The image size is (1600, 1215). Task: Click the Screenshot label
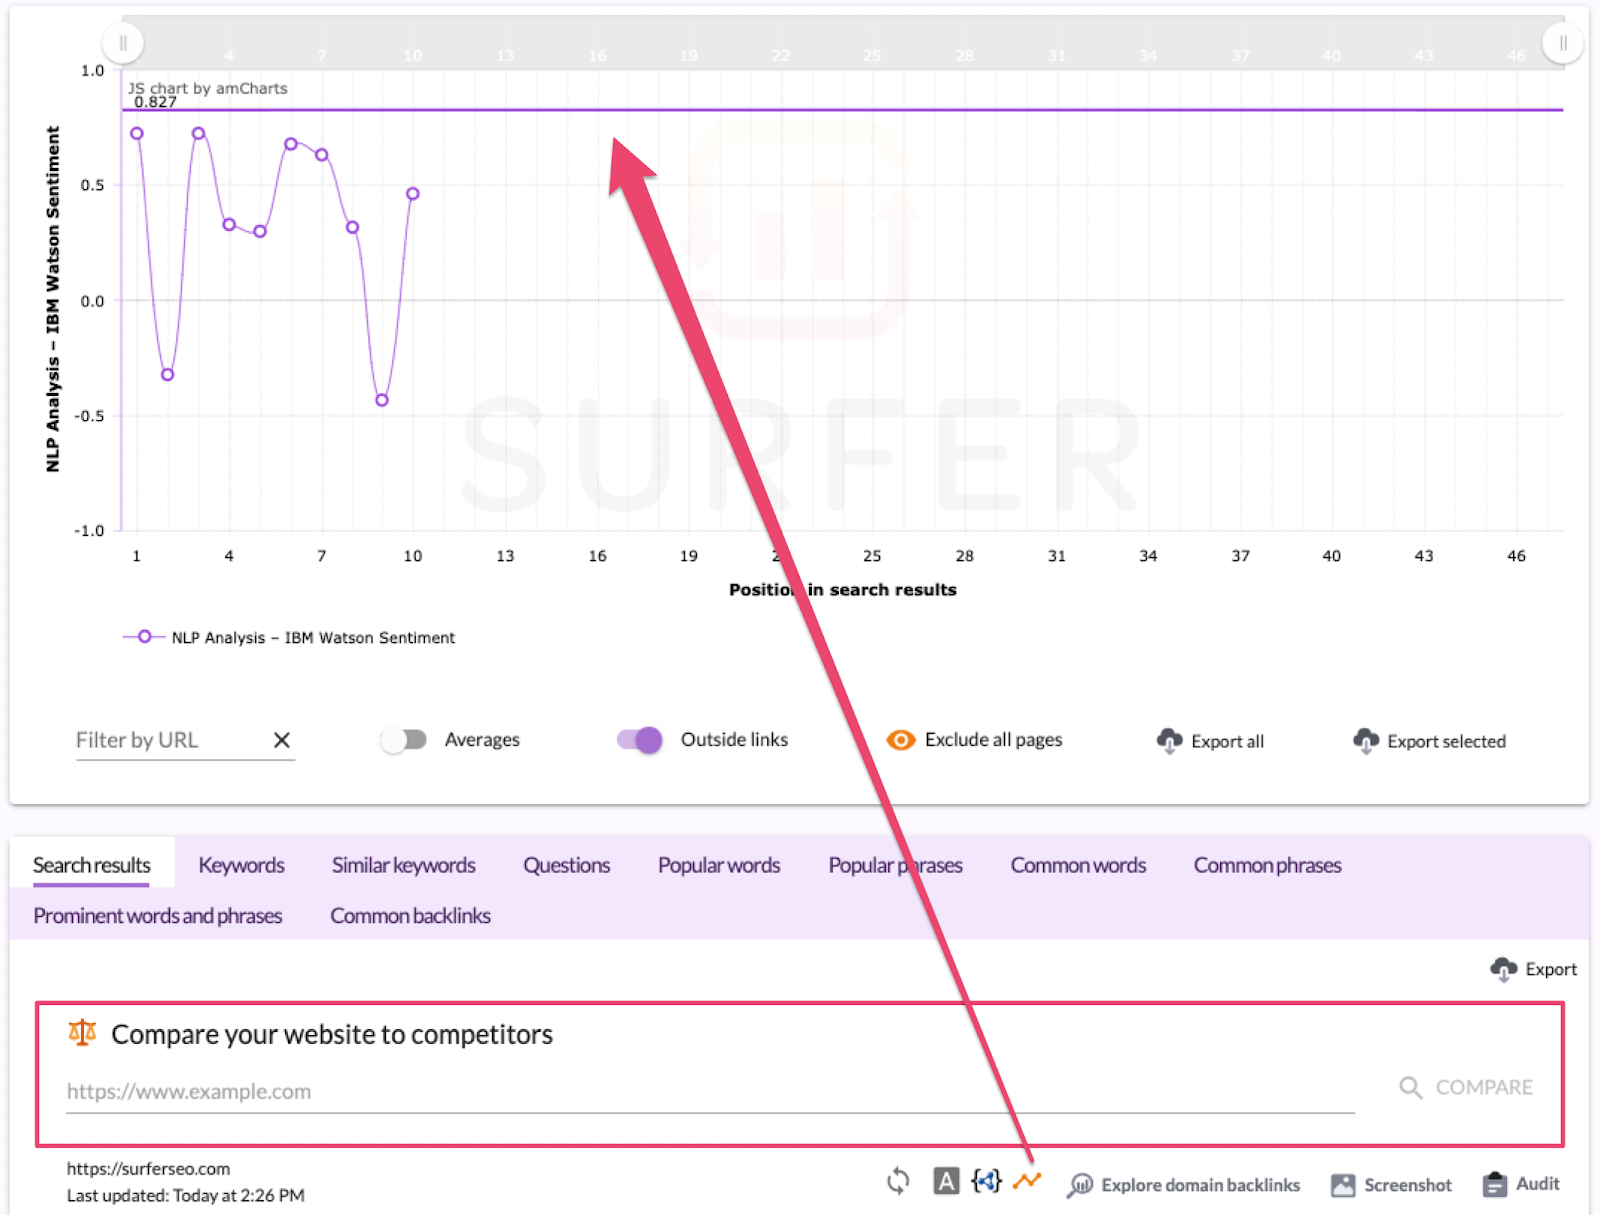(x=1407, y=1185)
